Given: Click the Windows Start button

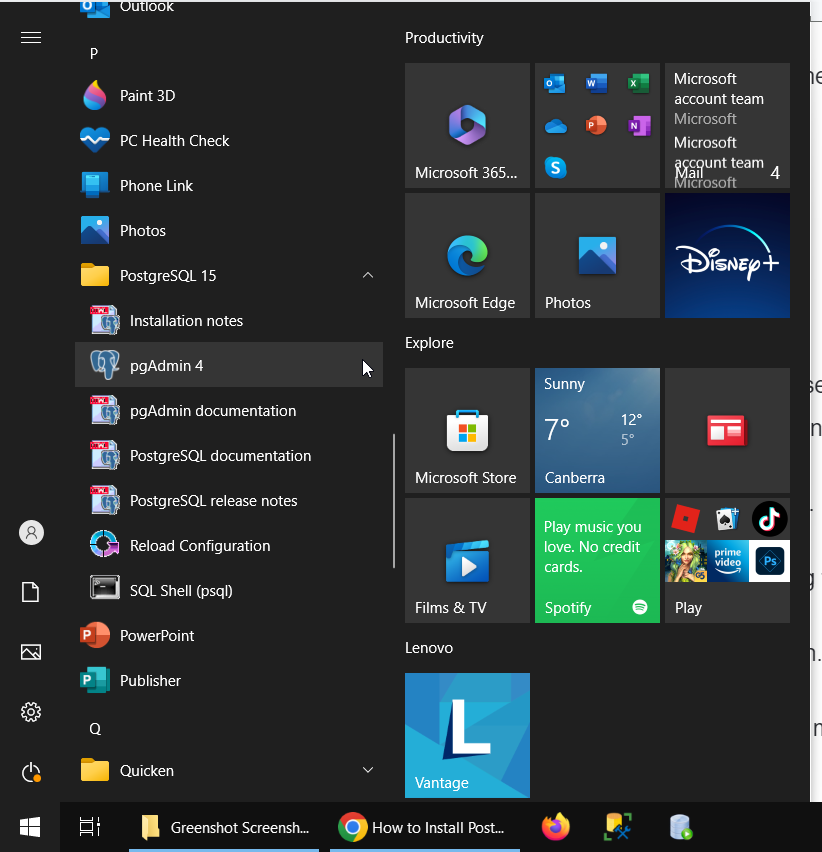Looking at the screenshot, I should click(30, 827).
